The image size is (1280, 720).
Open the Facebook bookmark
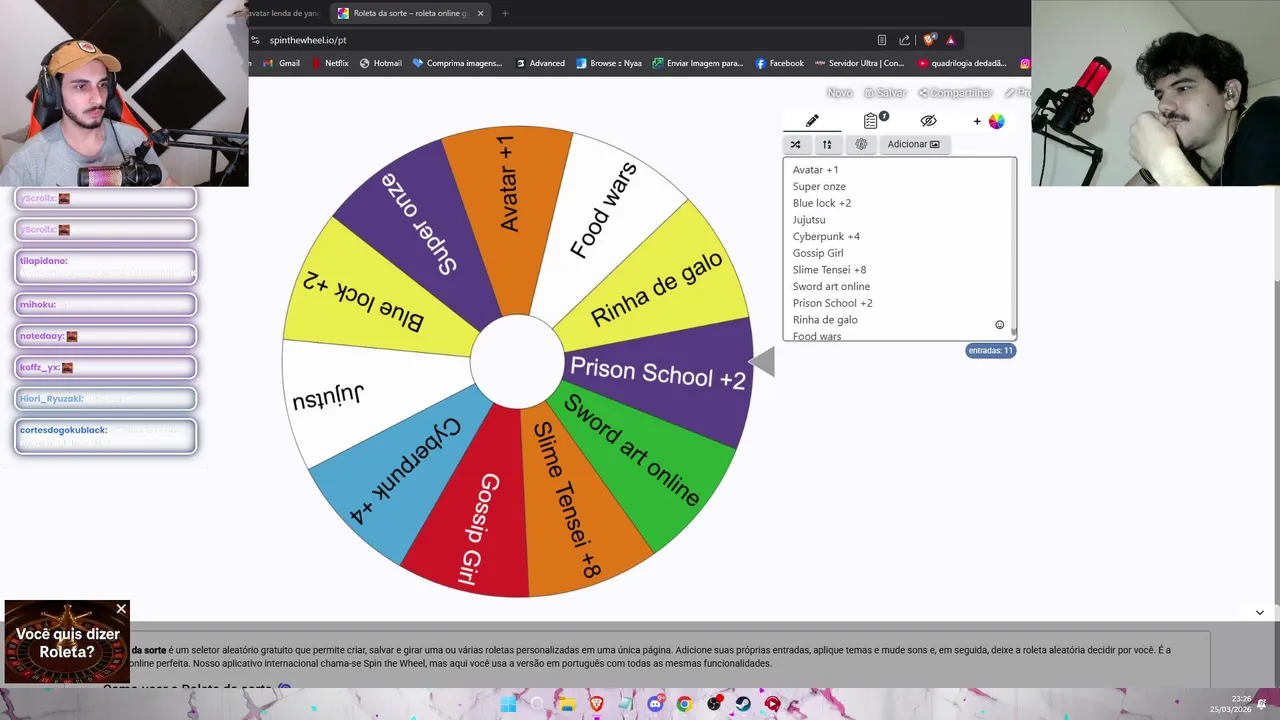(779, 63)
